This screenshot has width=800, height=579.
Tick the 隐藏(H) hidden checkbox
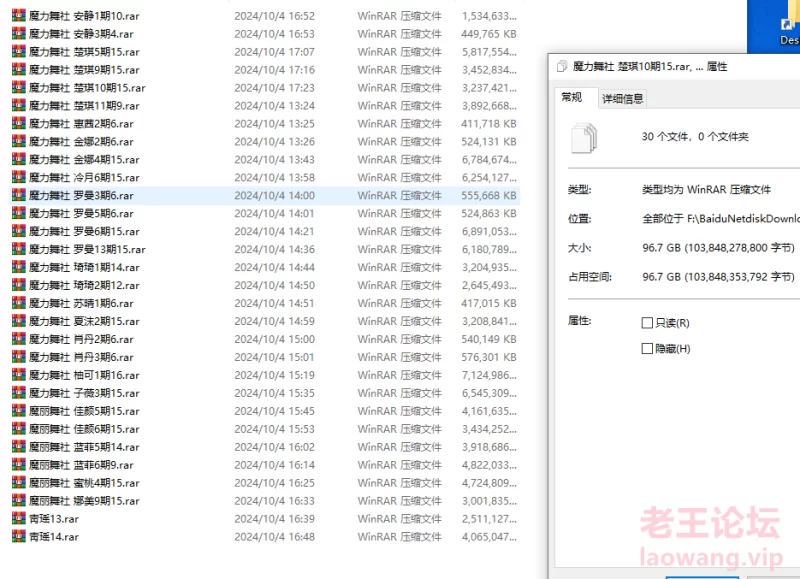[647, 348]
